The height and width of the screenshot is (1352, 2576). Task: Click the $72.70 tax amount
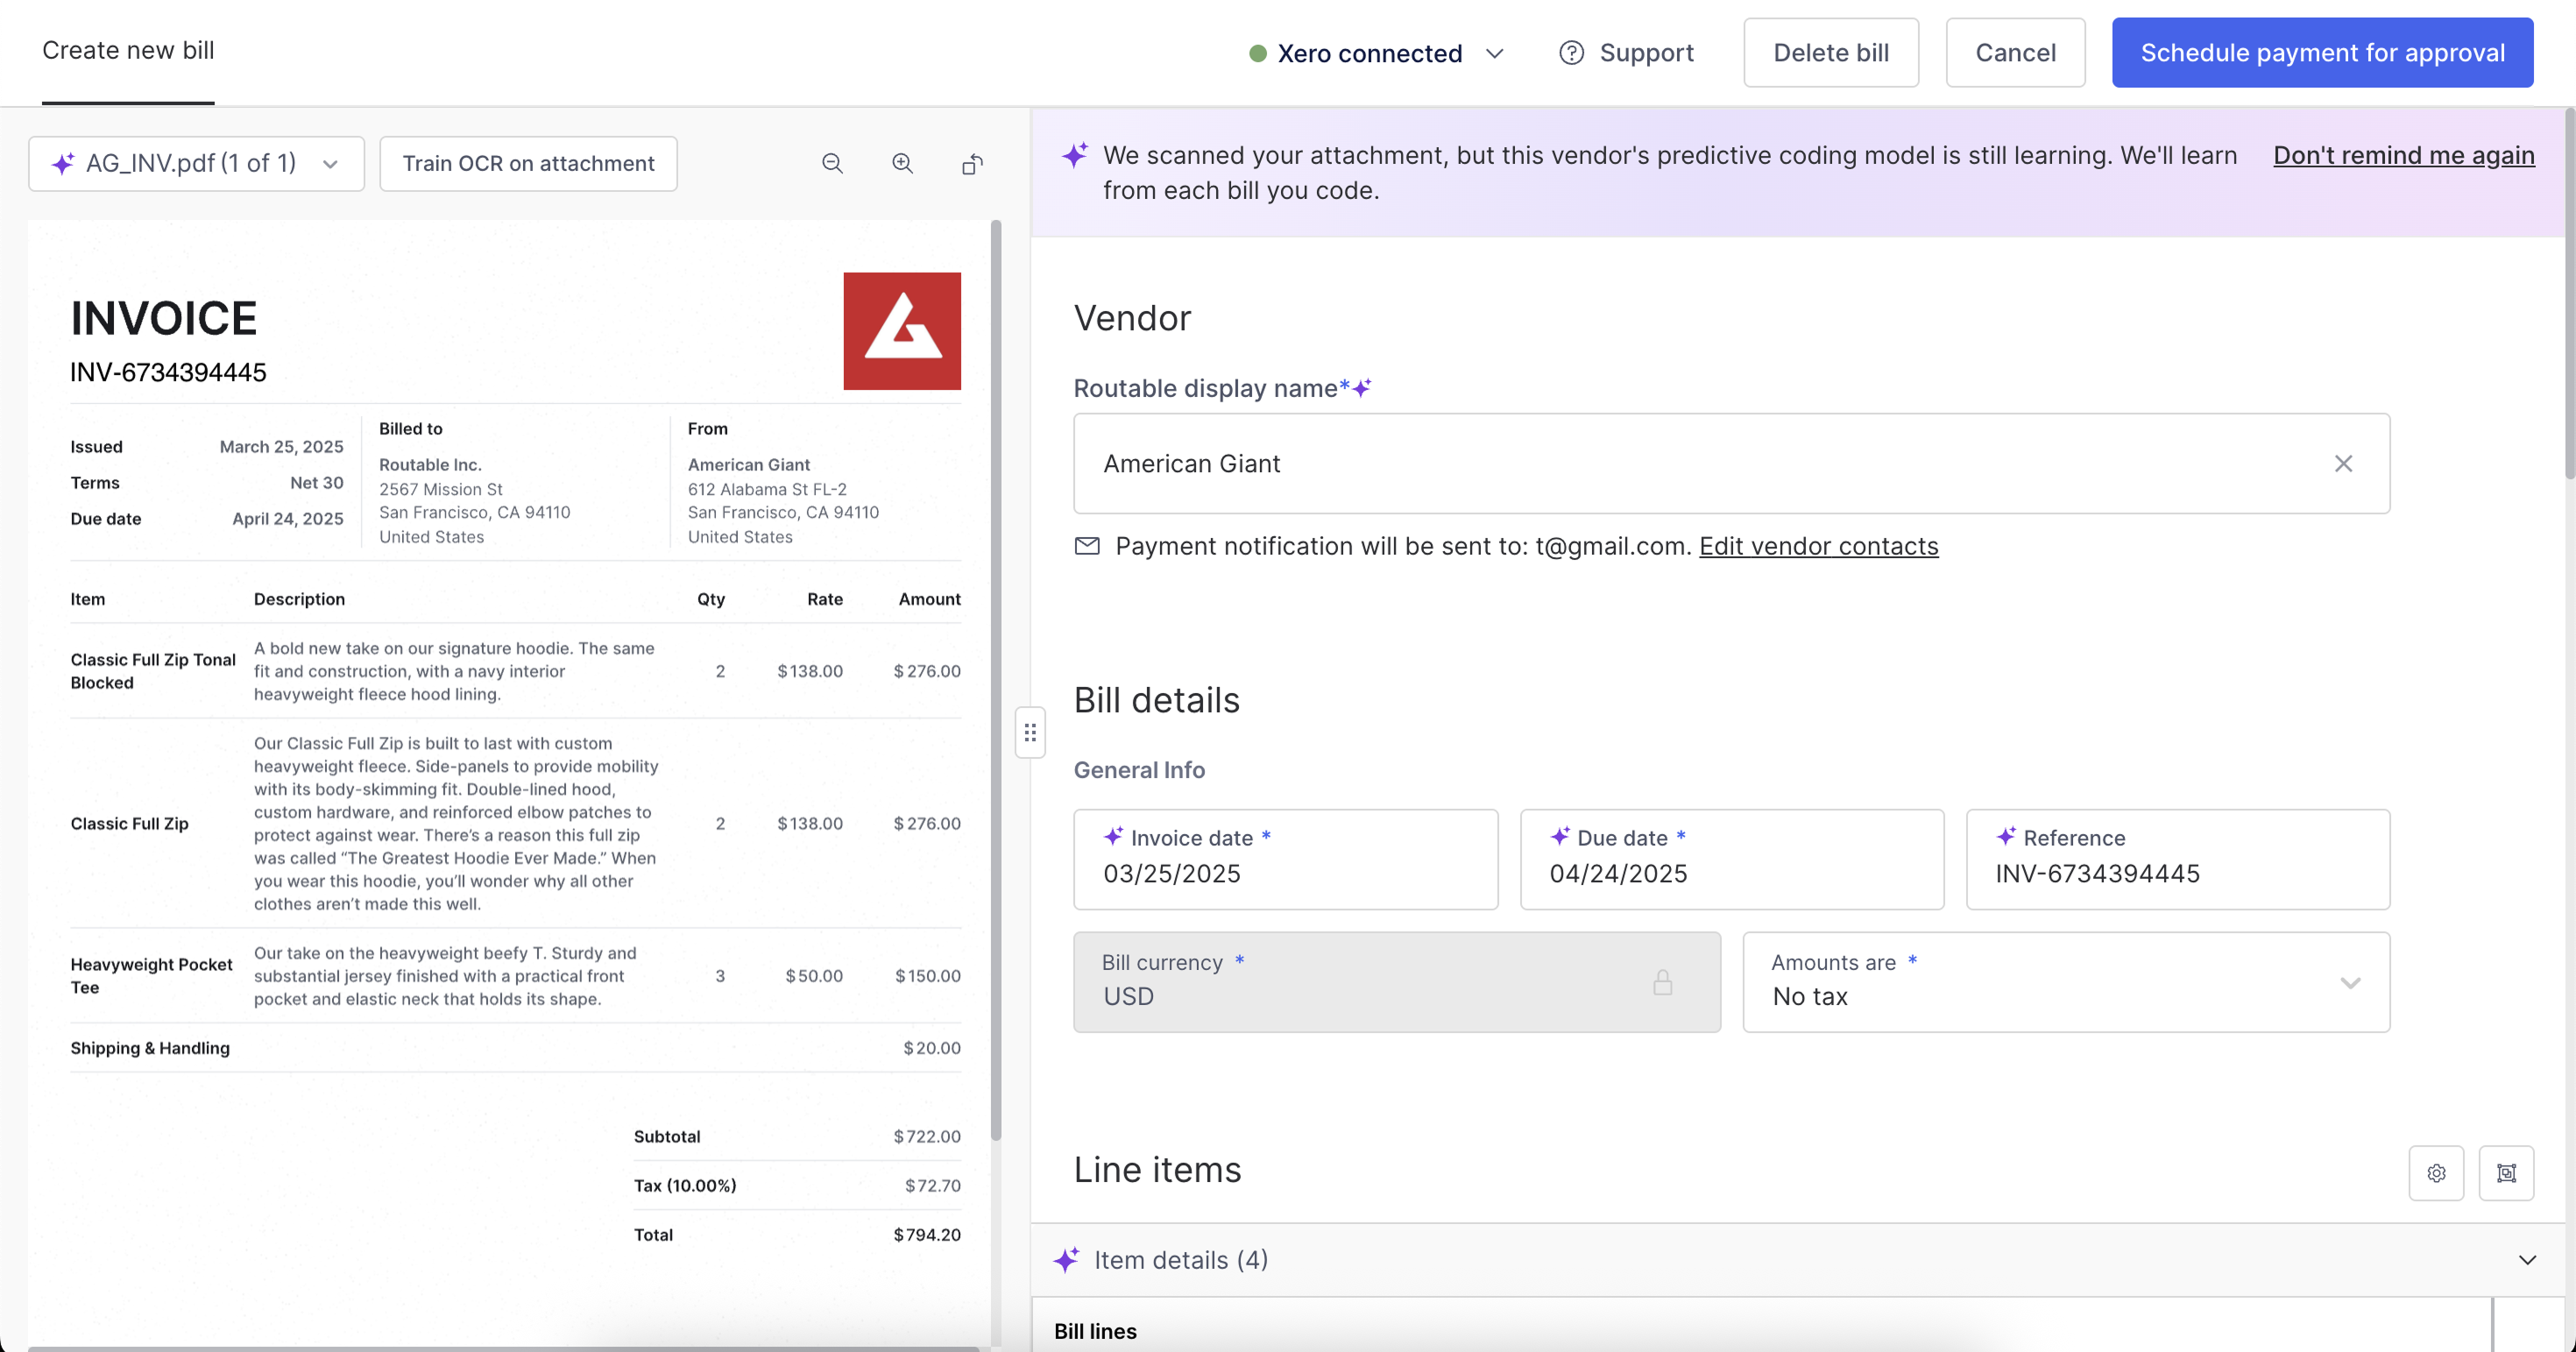933,1185
